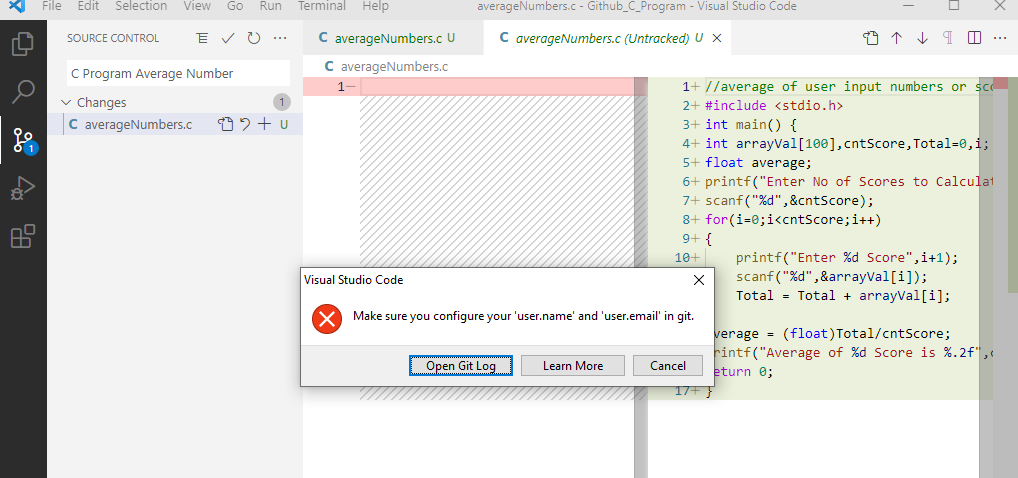Screen dimensions: 1018x478
Task: Discard changes for averageNumbers.c
Action: [x=245, y=124]
